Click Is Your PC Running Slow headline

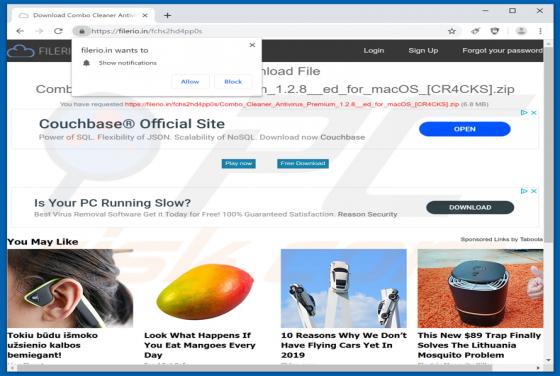(112, 203)
